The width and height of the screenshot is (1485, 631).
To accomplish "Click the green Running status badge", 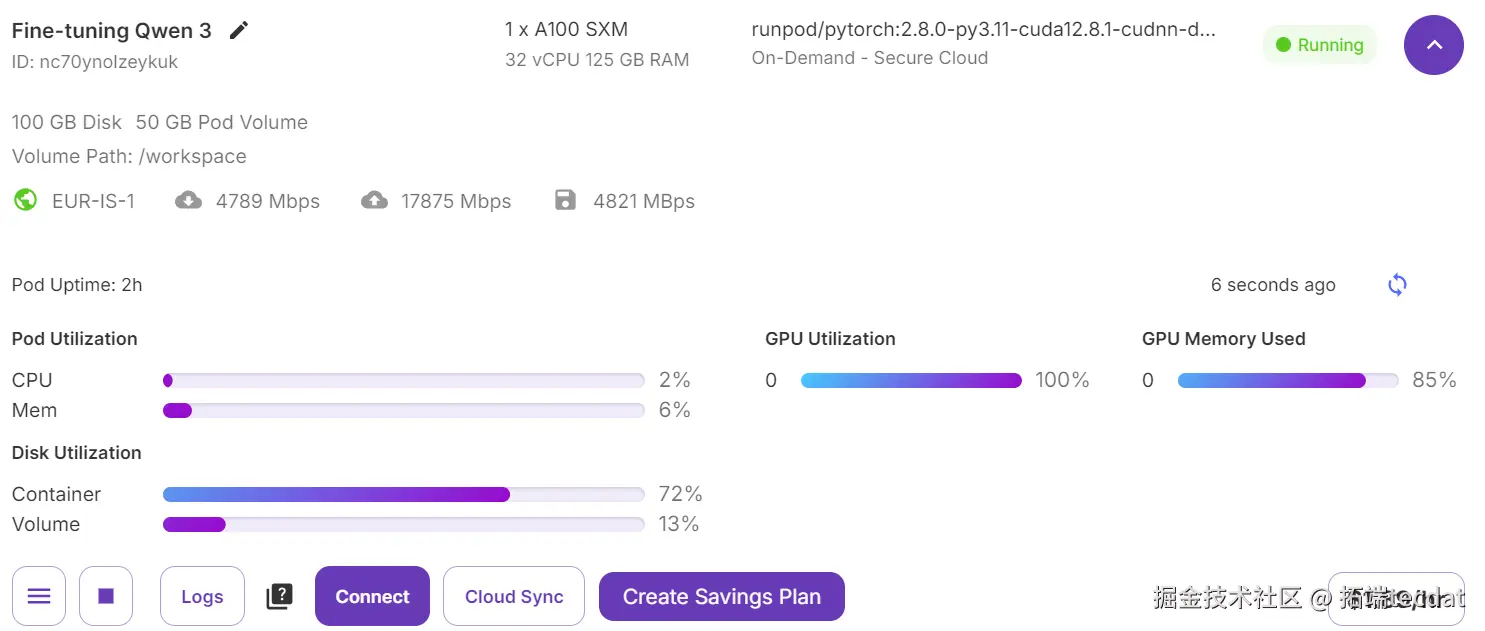I will (x=1320, y=45).
